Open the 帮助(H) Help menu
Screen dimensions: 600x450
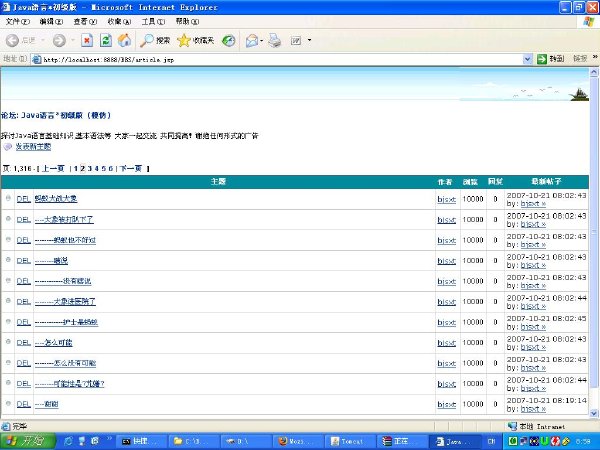click(188, 21)
